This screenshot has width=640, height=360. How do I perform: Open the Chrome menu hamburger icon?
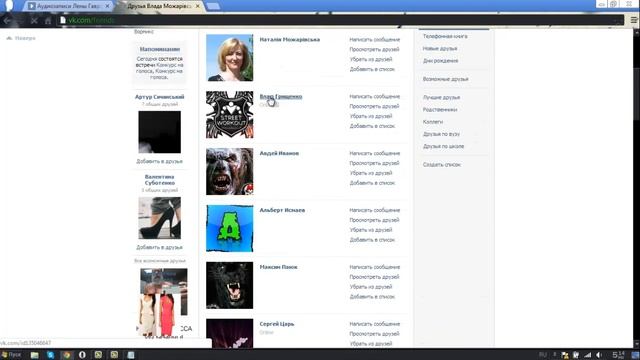pos(634,20)
